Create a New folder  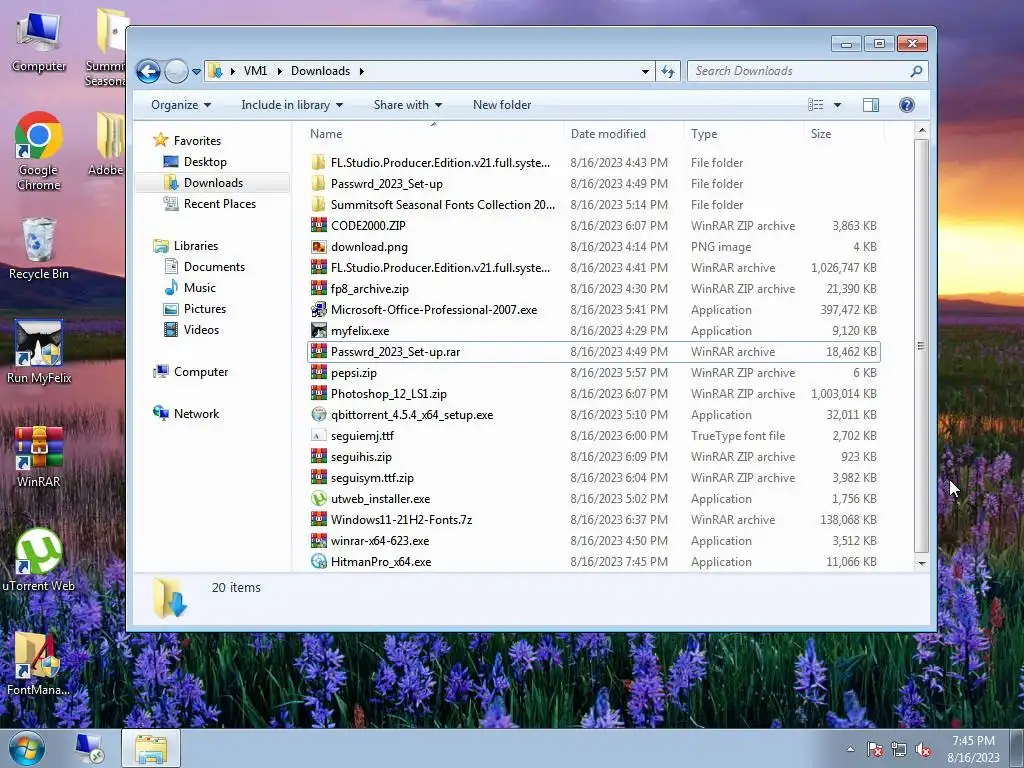(502, 105)
